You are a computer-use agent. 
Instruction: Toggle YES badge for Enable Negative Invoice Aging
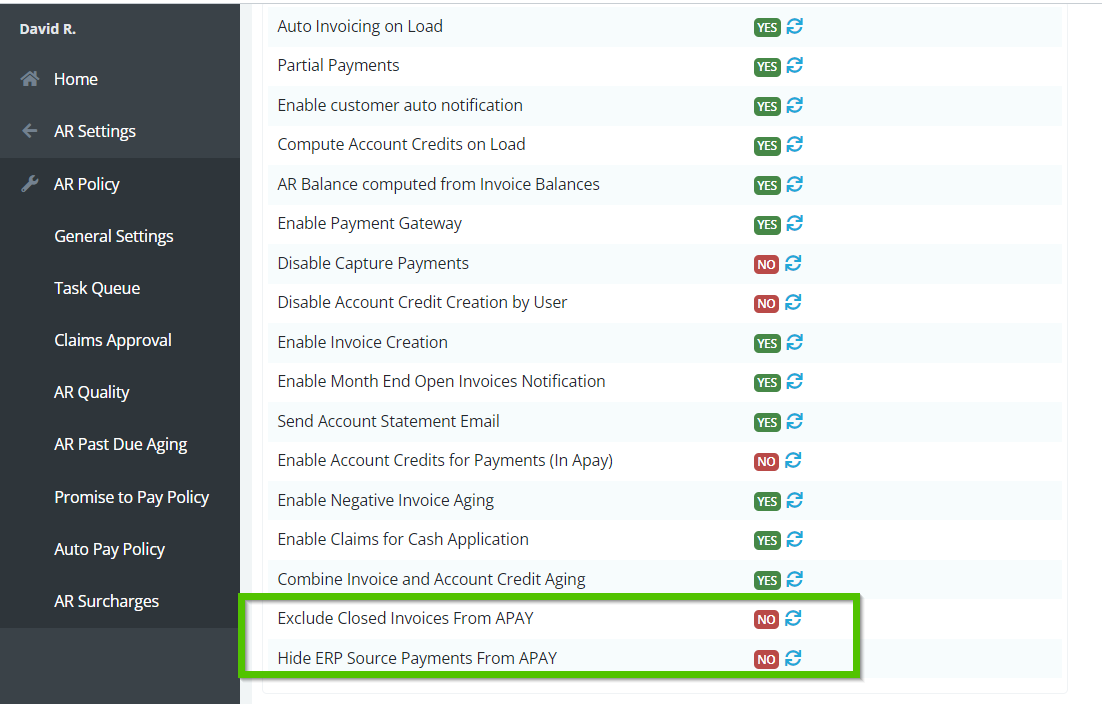pos(767,502)
